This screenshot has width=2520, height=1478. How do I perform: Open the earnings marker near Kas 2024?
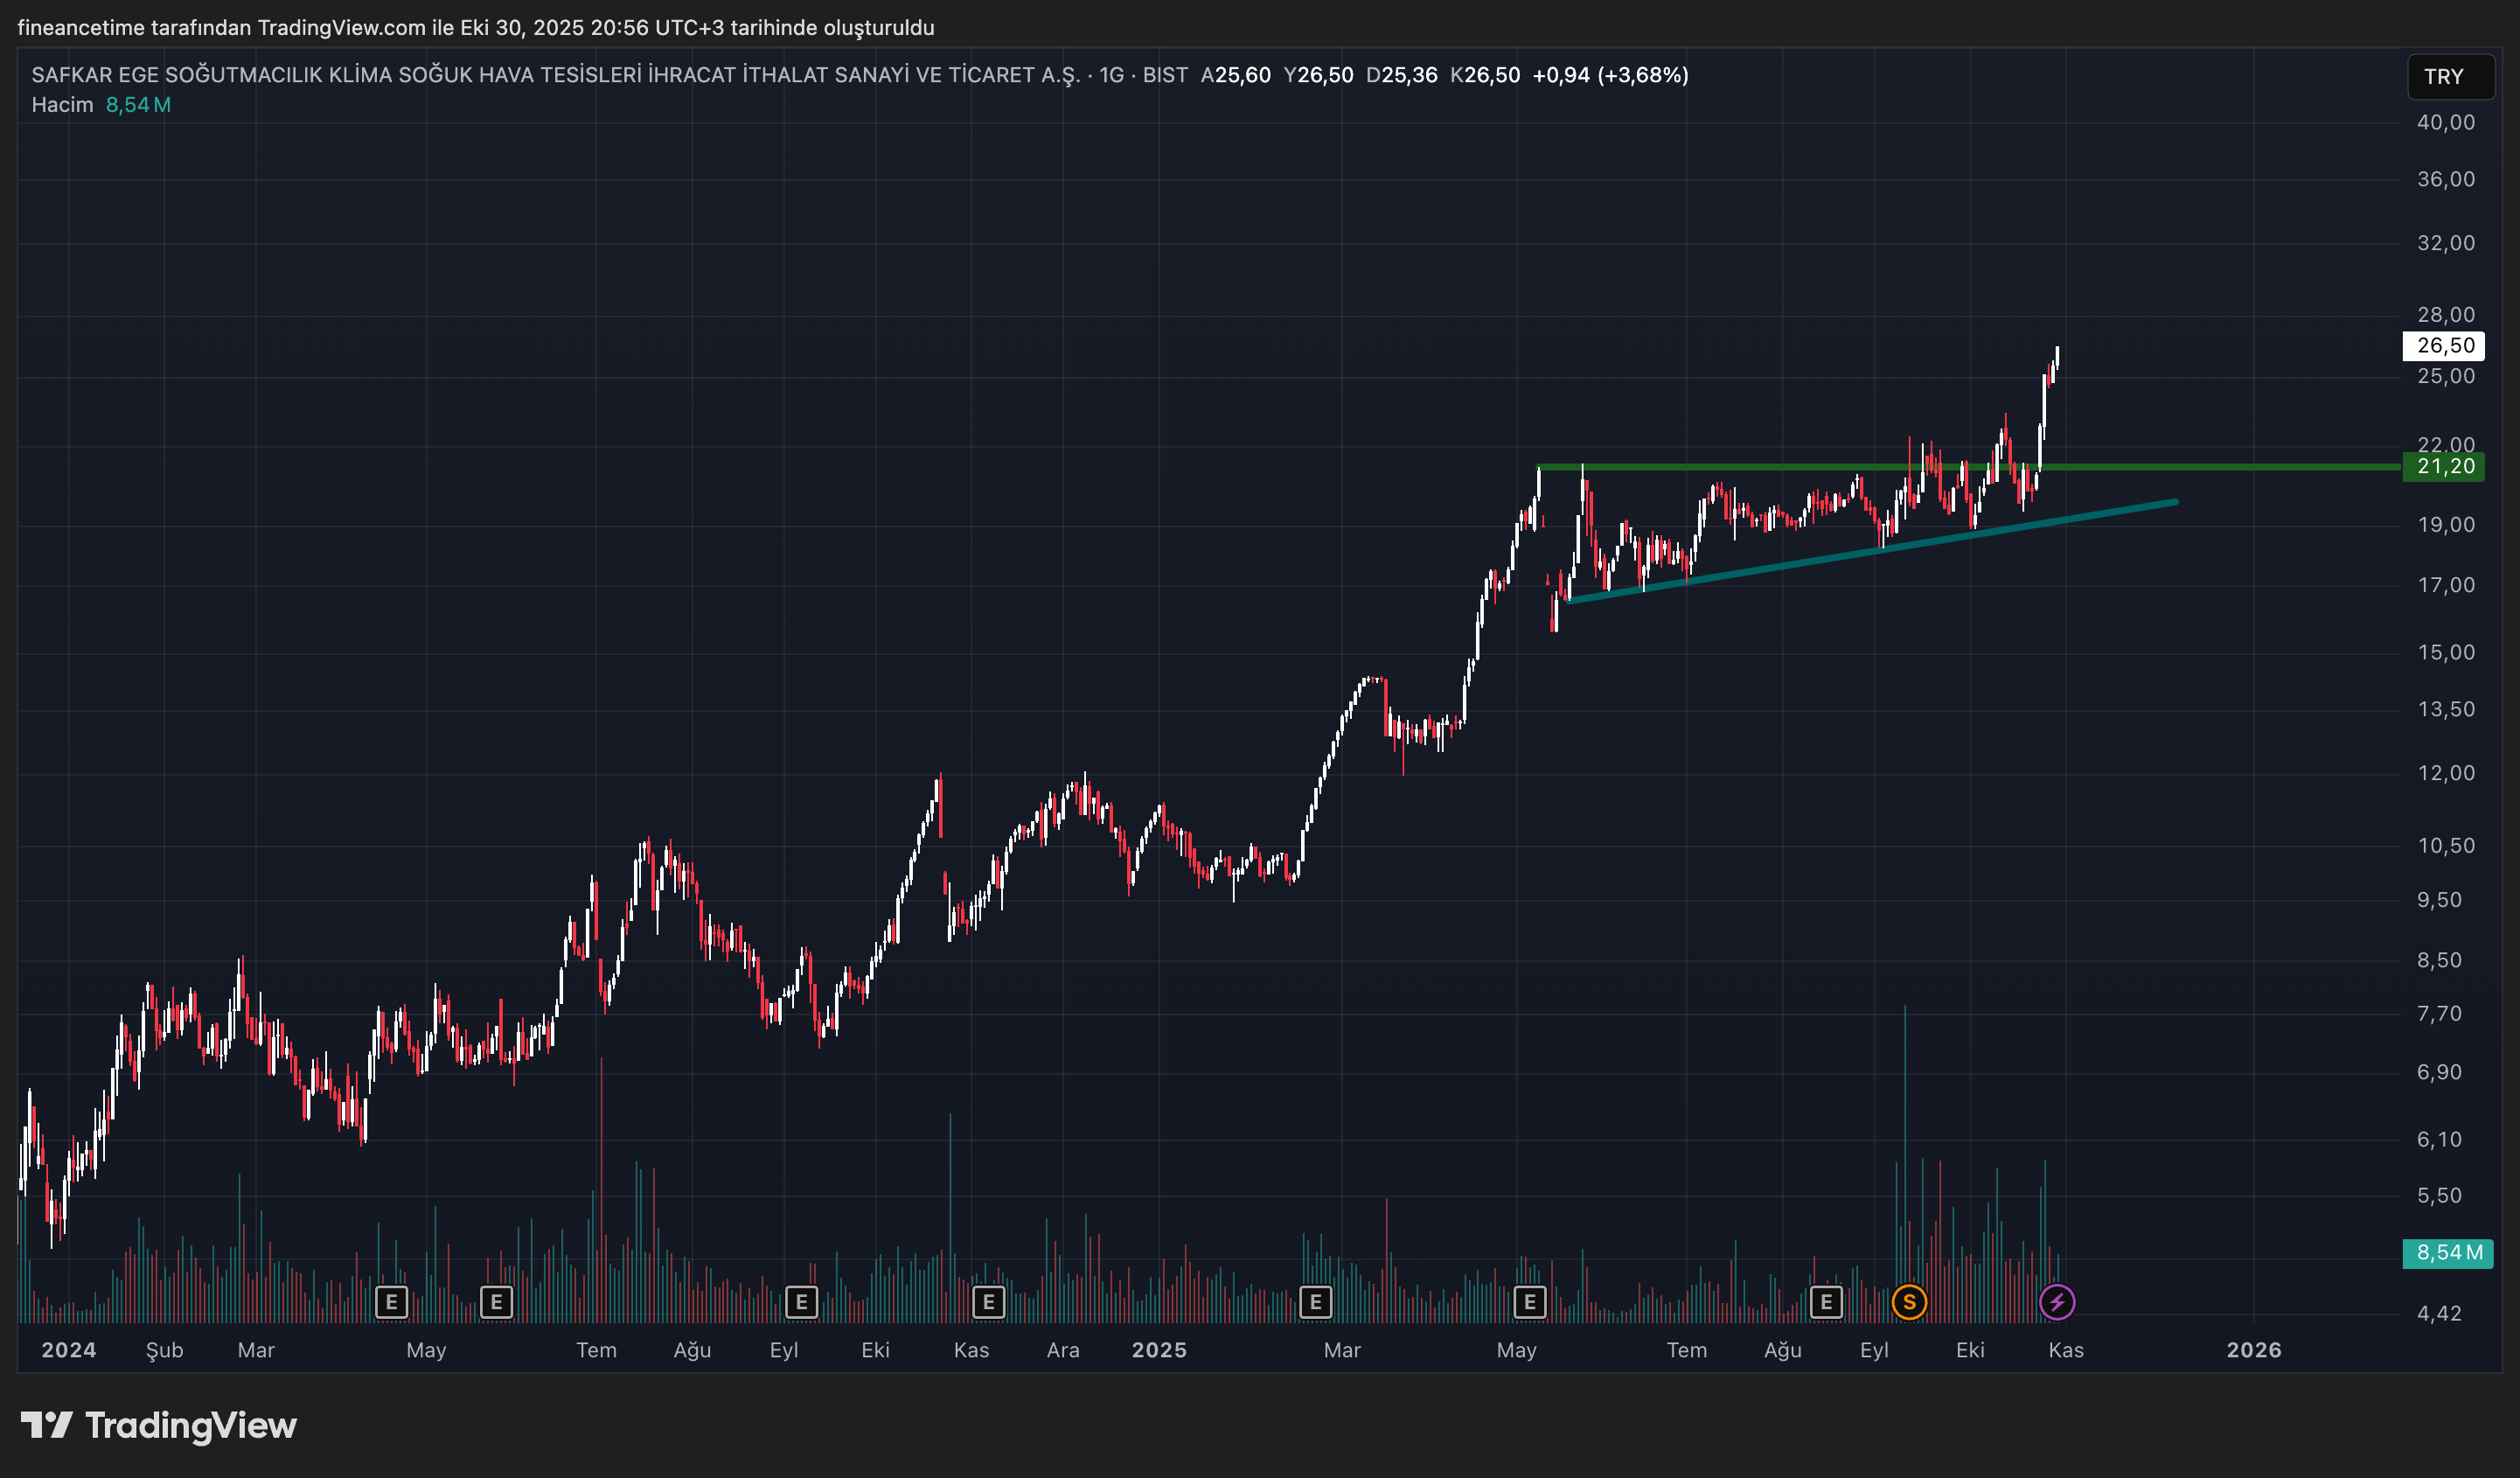988,1302
